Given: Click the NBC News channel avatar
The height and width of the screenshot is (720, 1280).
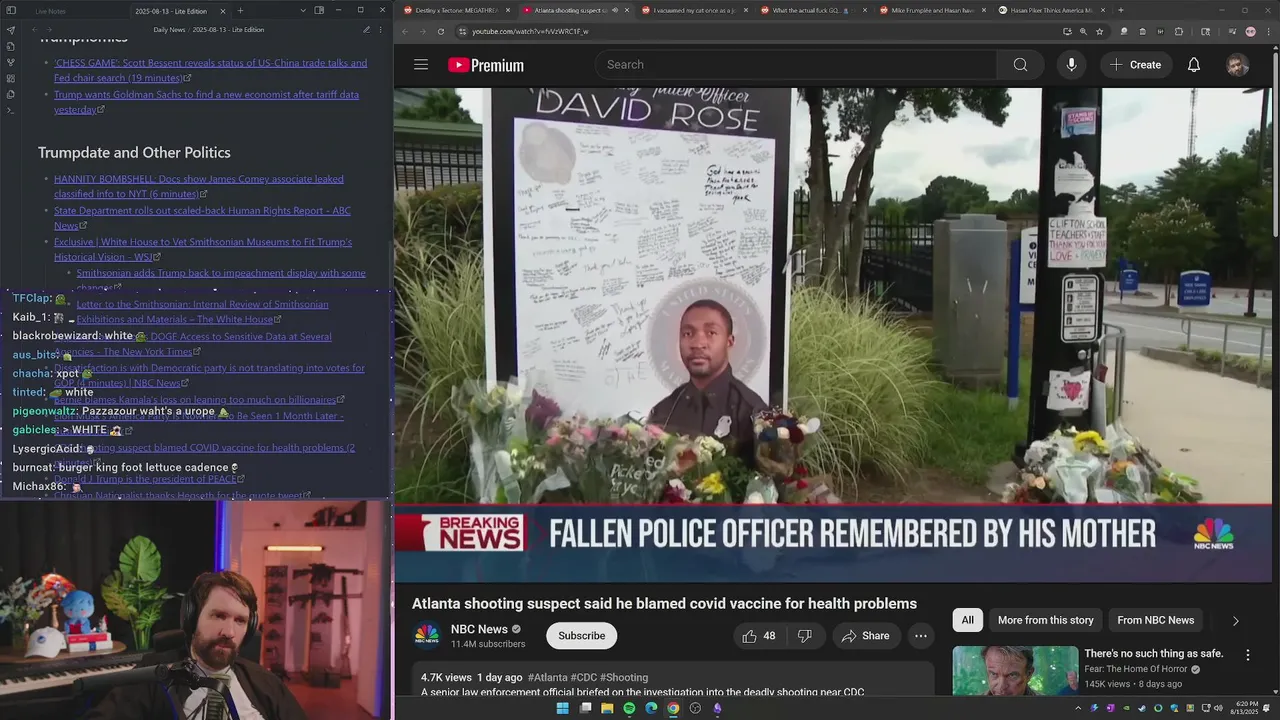Looking at the screenshot, I should tap(427, 635).
